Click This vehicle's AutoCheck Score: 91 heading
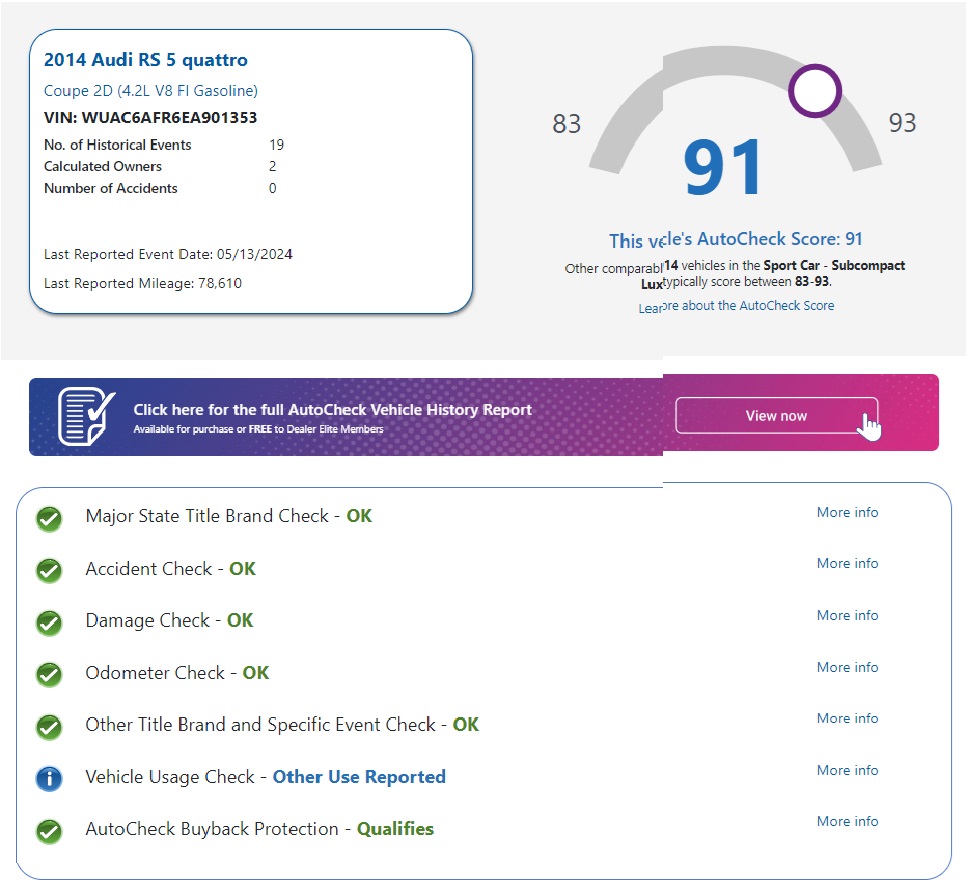The height and width of the screenshot is (882, 969). click(x=735, y=240)
